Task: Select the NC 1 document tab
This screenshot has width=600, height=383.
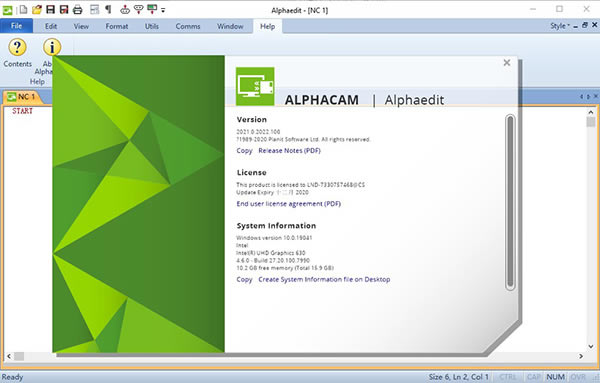Action: tap(22, 96)
